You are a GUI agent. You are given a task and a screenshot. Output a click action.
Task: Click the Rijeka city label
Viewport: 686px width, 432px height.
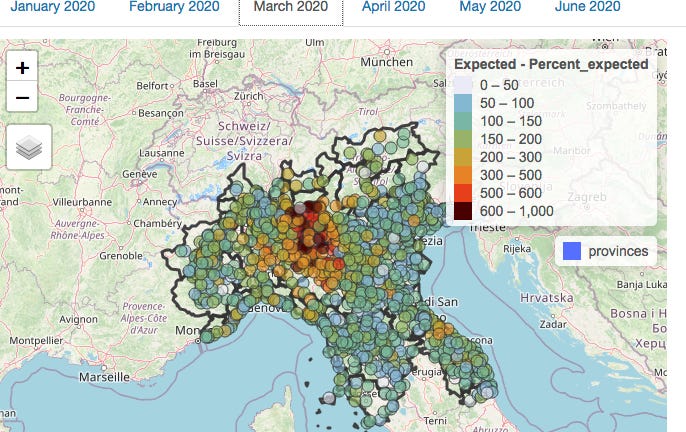(517, 249)
